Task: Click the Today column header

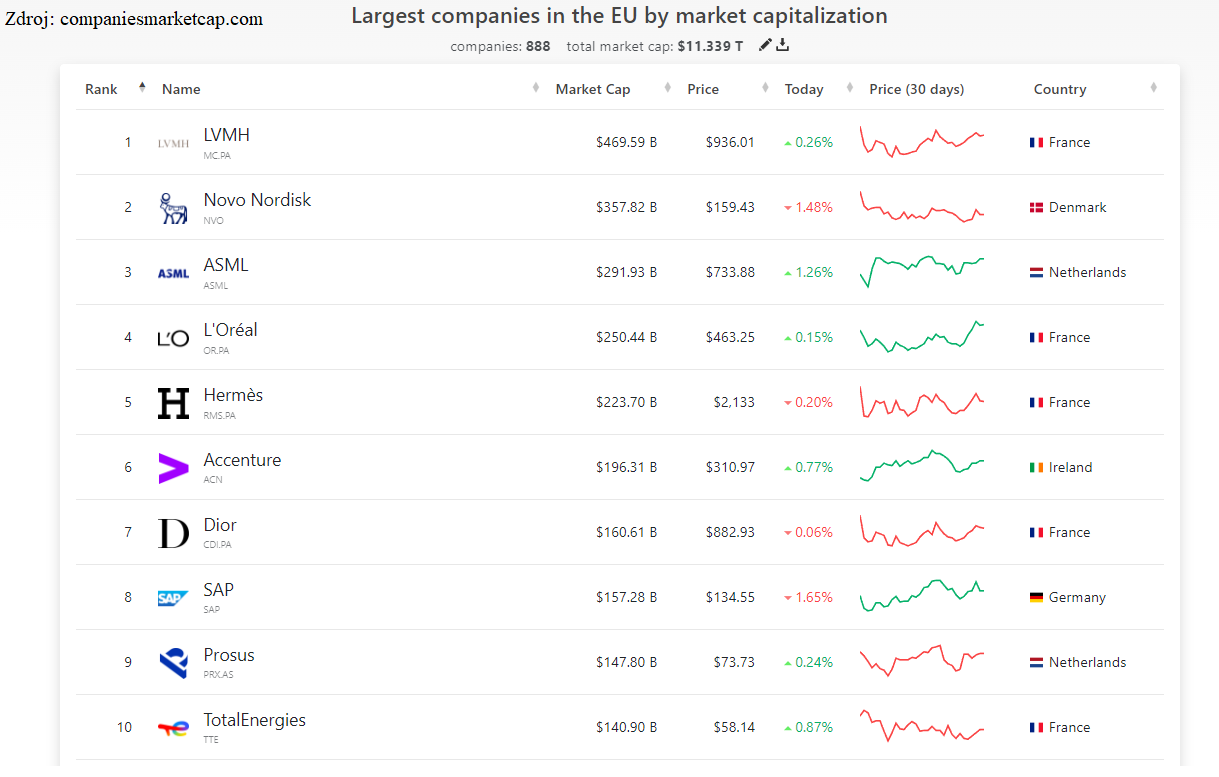Action: tap(804, 89)
